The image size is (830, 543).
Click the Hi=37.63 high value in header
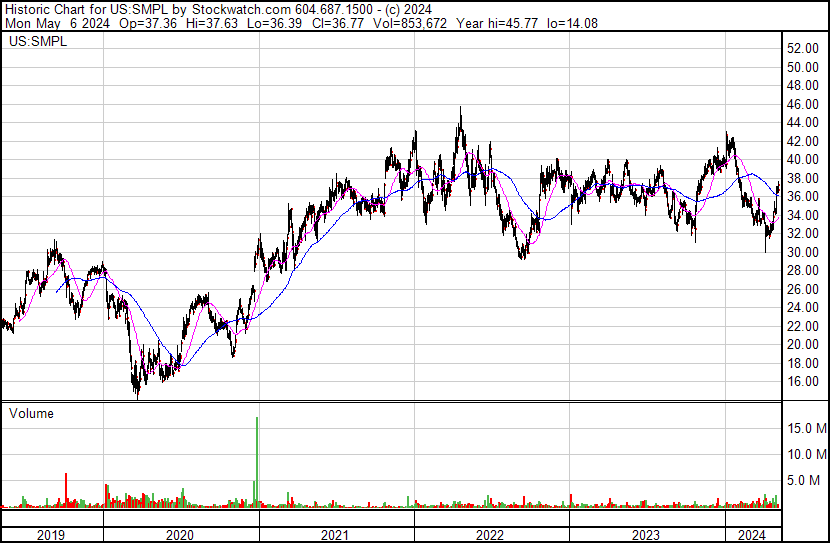pos(212,23)
